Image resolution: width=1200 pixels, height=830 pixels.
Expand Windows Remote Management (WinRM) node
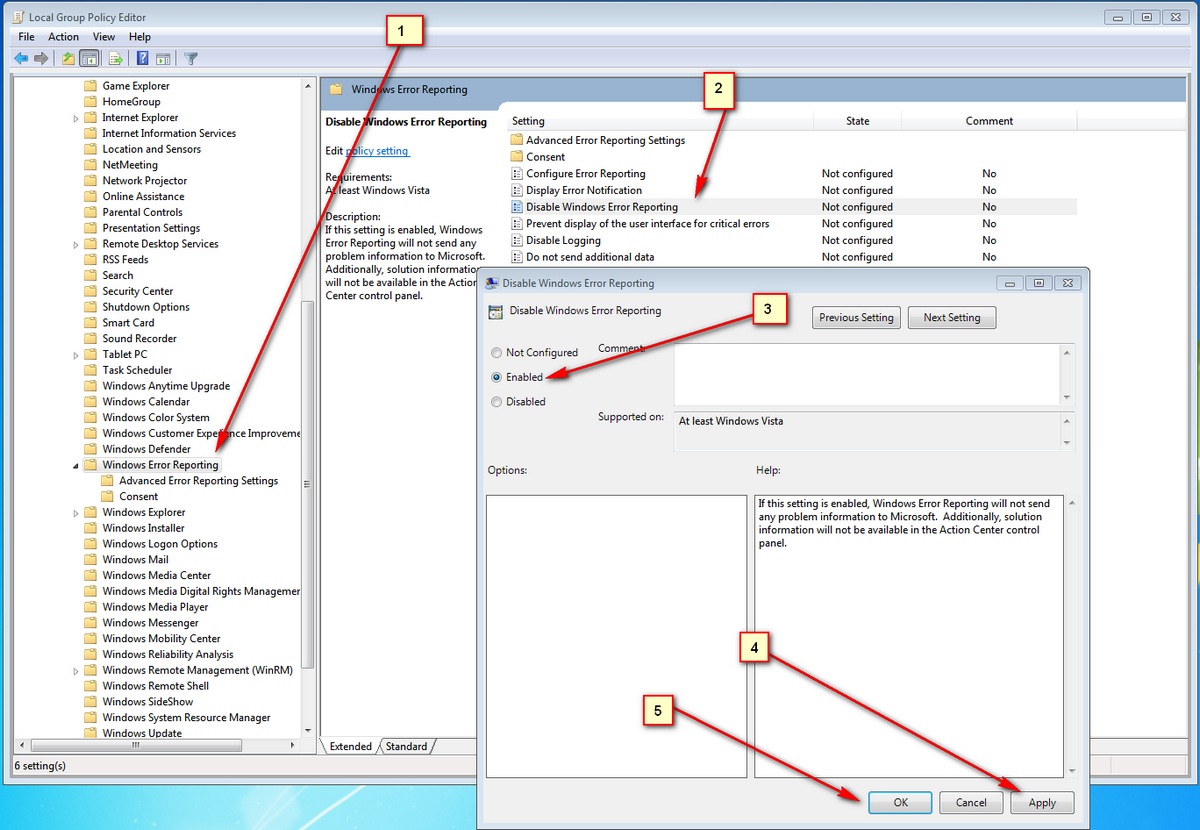point(77,671)
